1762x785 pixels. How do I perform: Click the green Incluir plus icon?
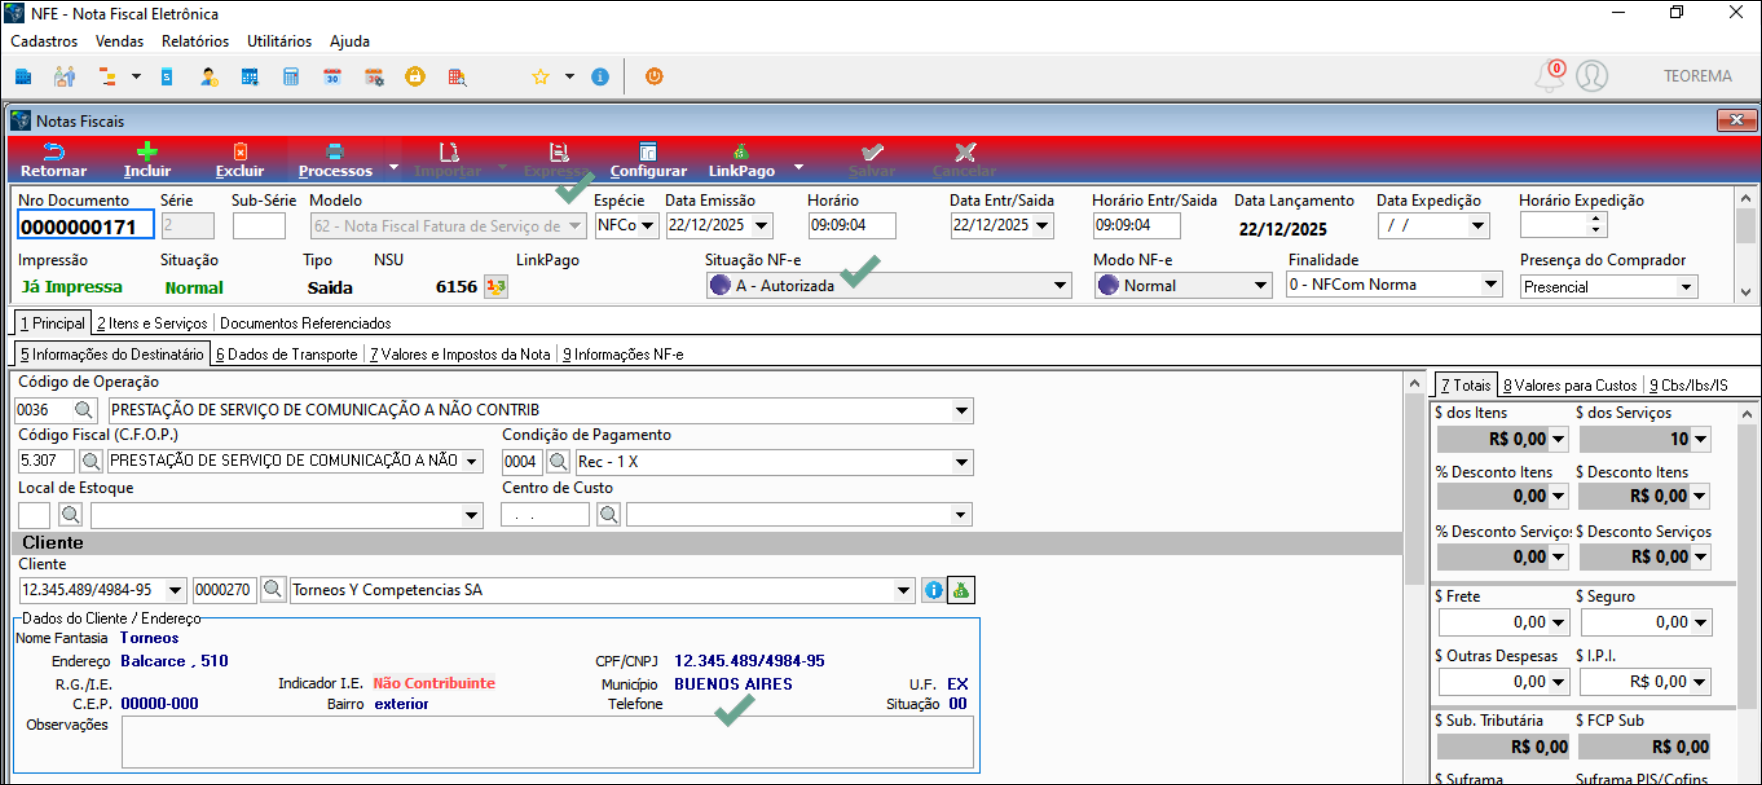pos(147,153)
